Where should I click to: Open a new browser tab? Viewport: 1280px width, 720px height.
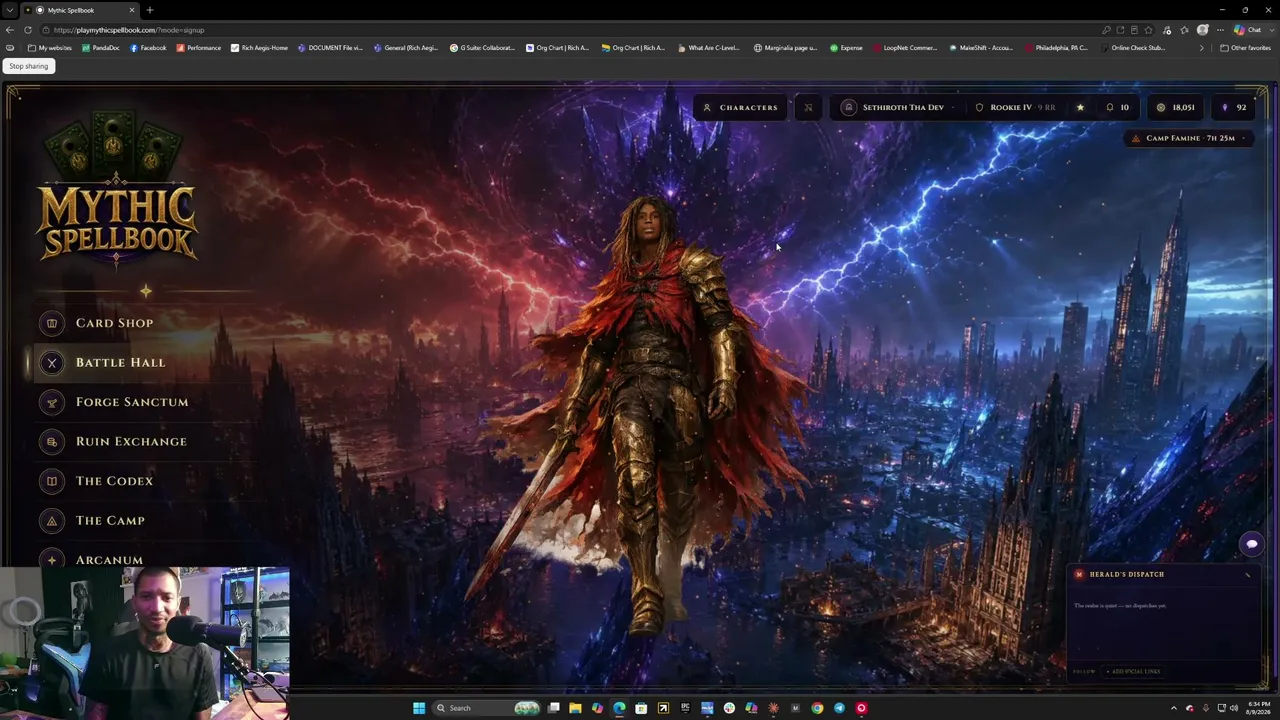(150, 10)
